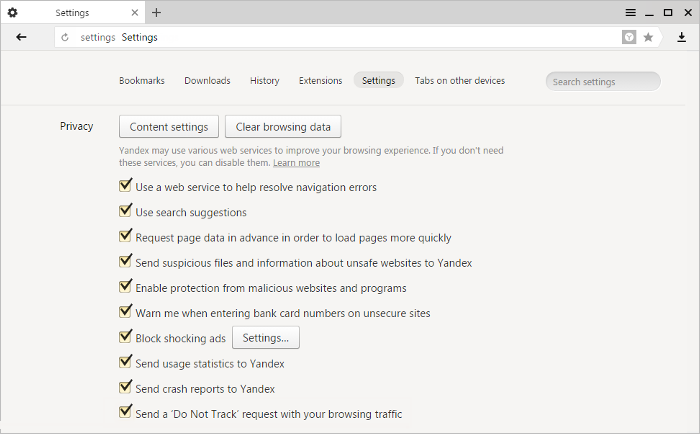Uncheck Use search suggestions

pos(125,210)
